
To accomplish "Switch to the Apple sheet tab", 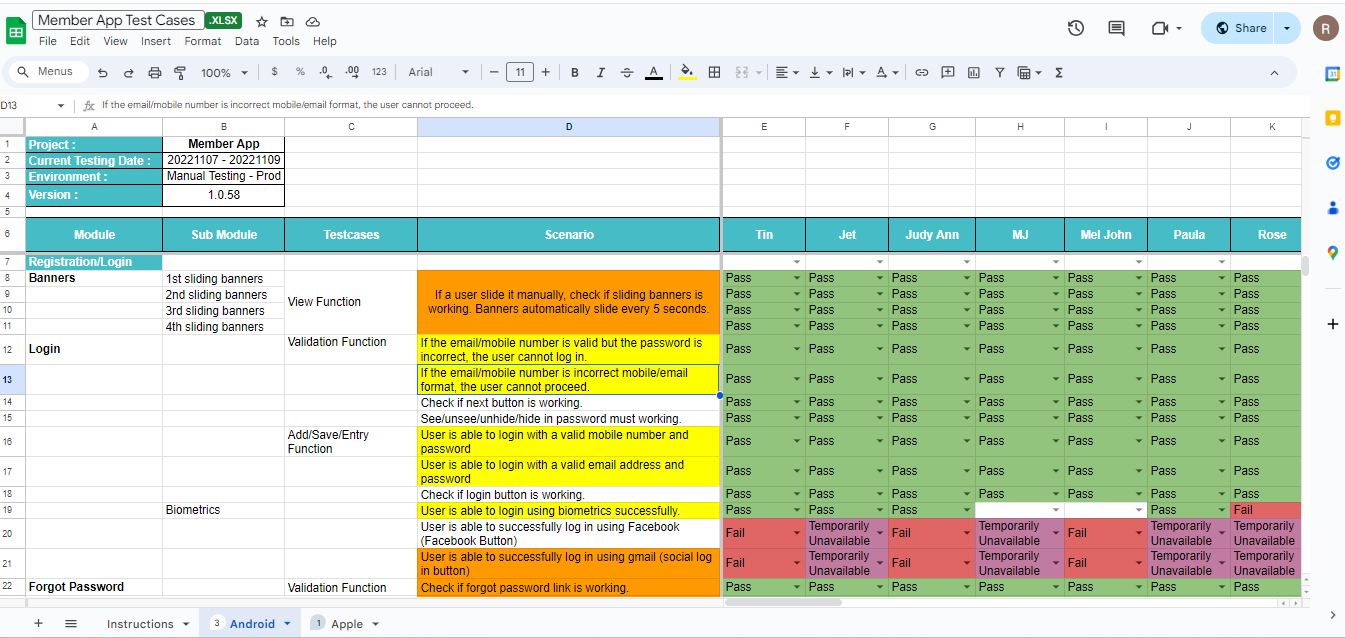I will 347,624.
